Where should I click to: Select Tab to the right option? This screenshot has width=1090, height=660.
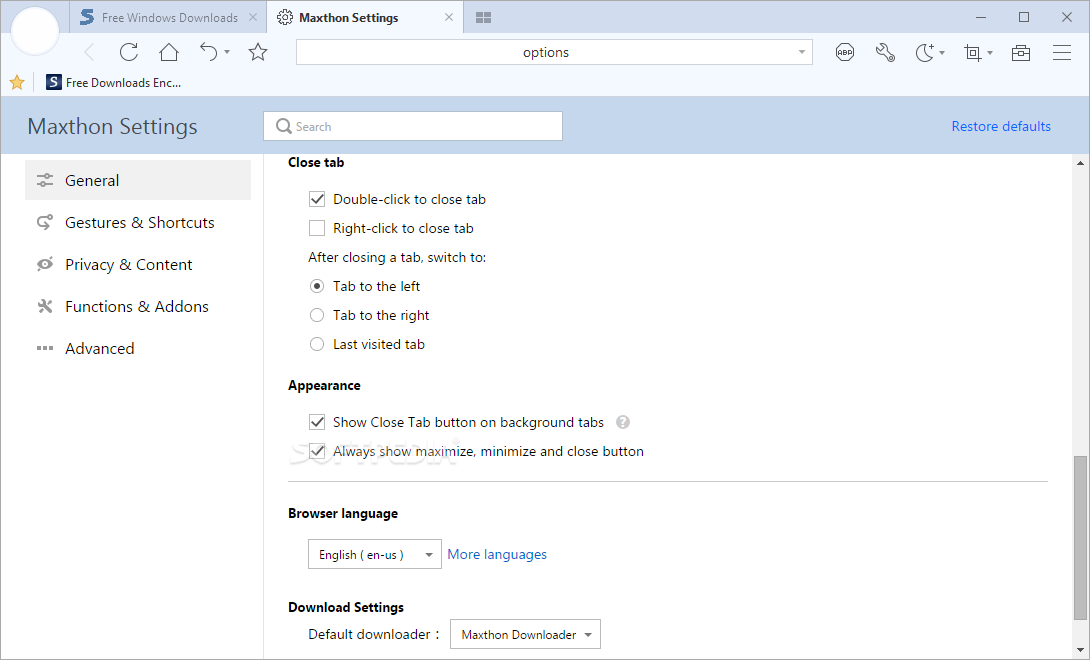[317, 316]
